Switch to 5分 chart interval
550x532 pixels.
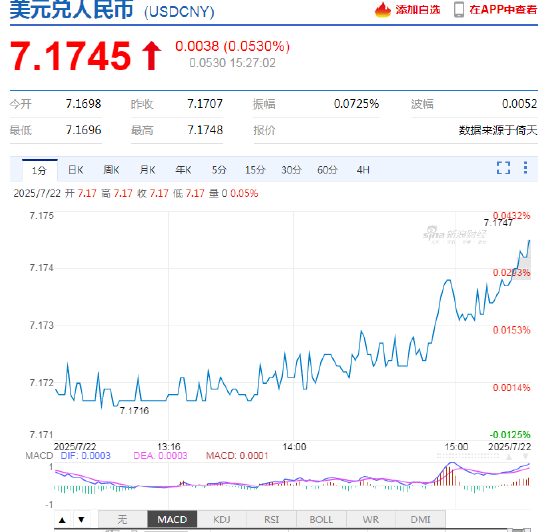tap(219, 170)
